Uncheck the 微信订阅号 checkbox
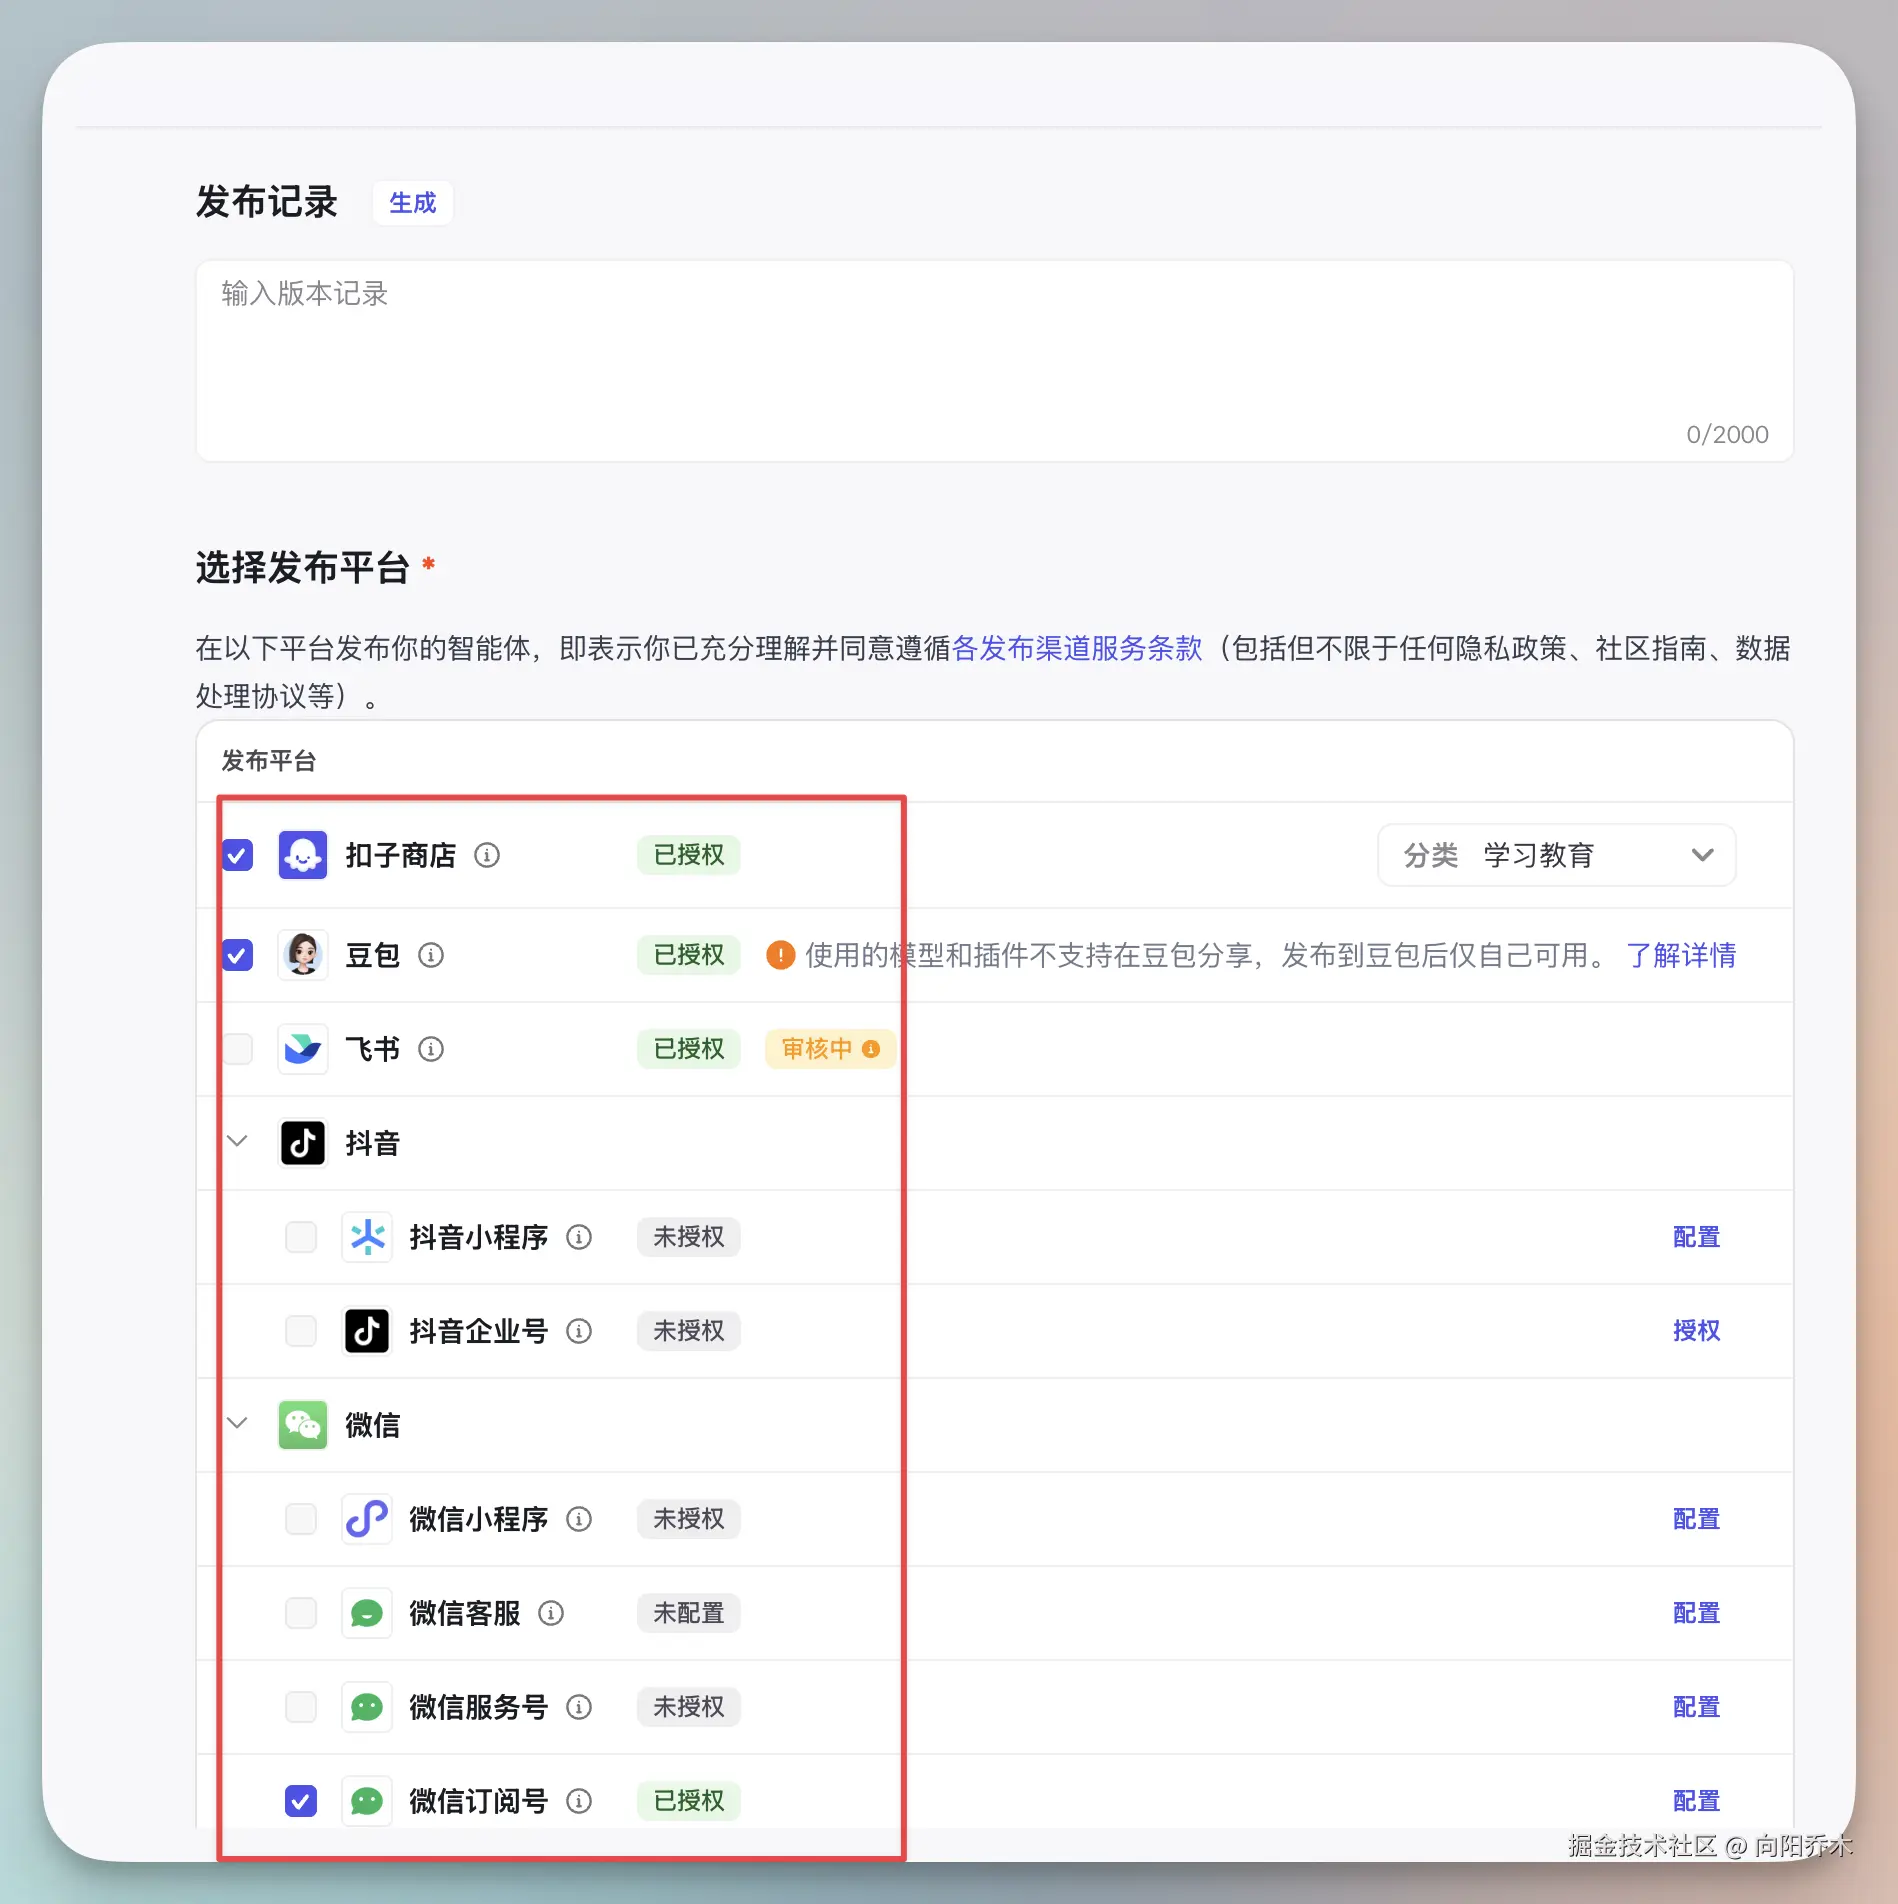 [301, 1801]
